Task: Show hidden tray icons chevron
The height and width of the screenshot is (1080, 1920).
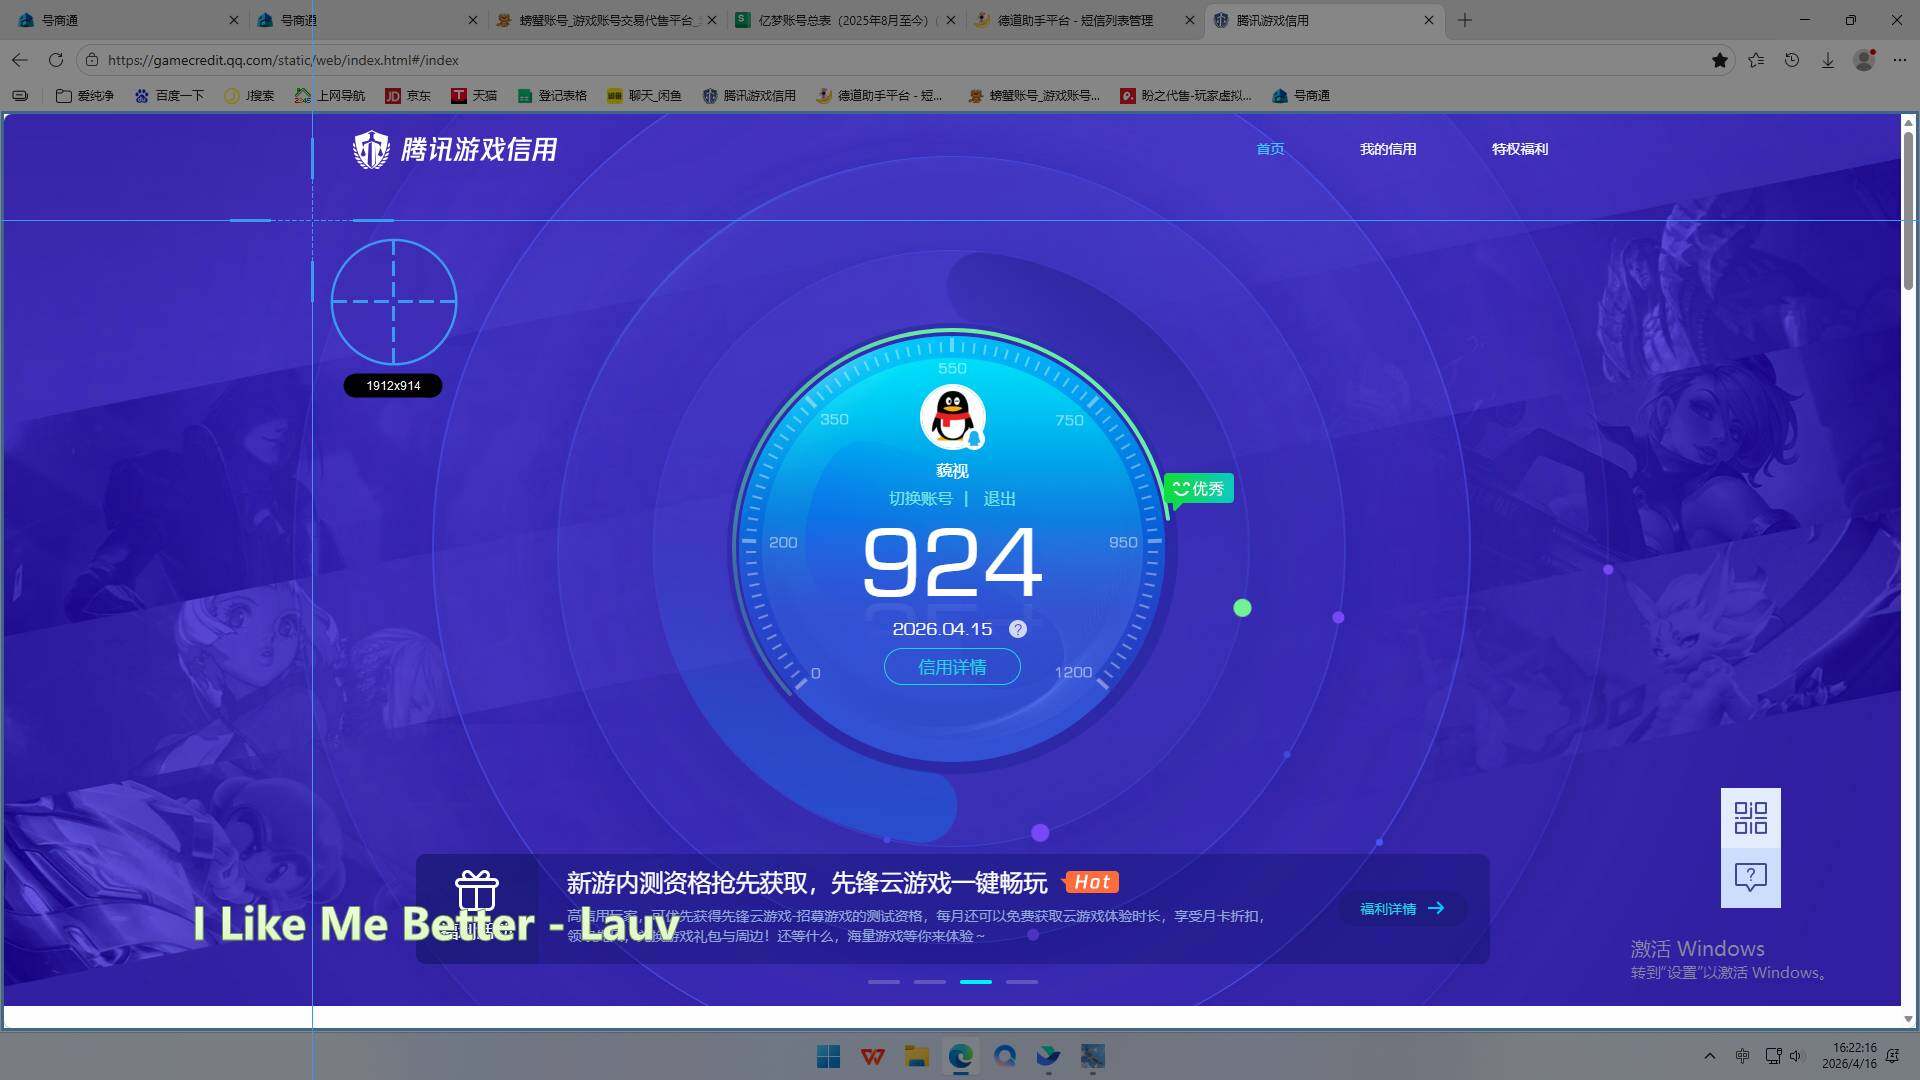Action: [x=1709, y=1056]
